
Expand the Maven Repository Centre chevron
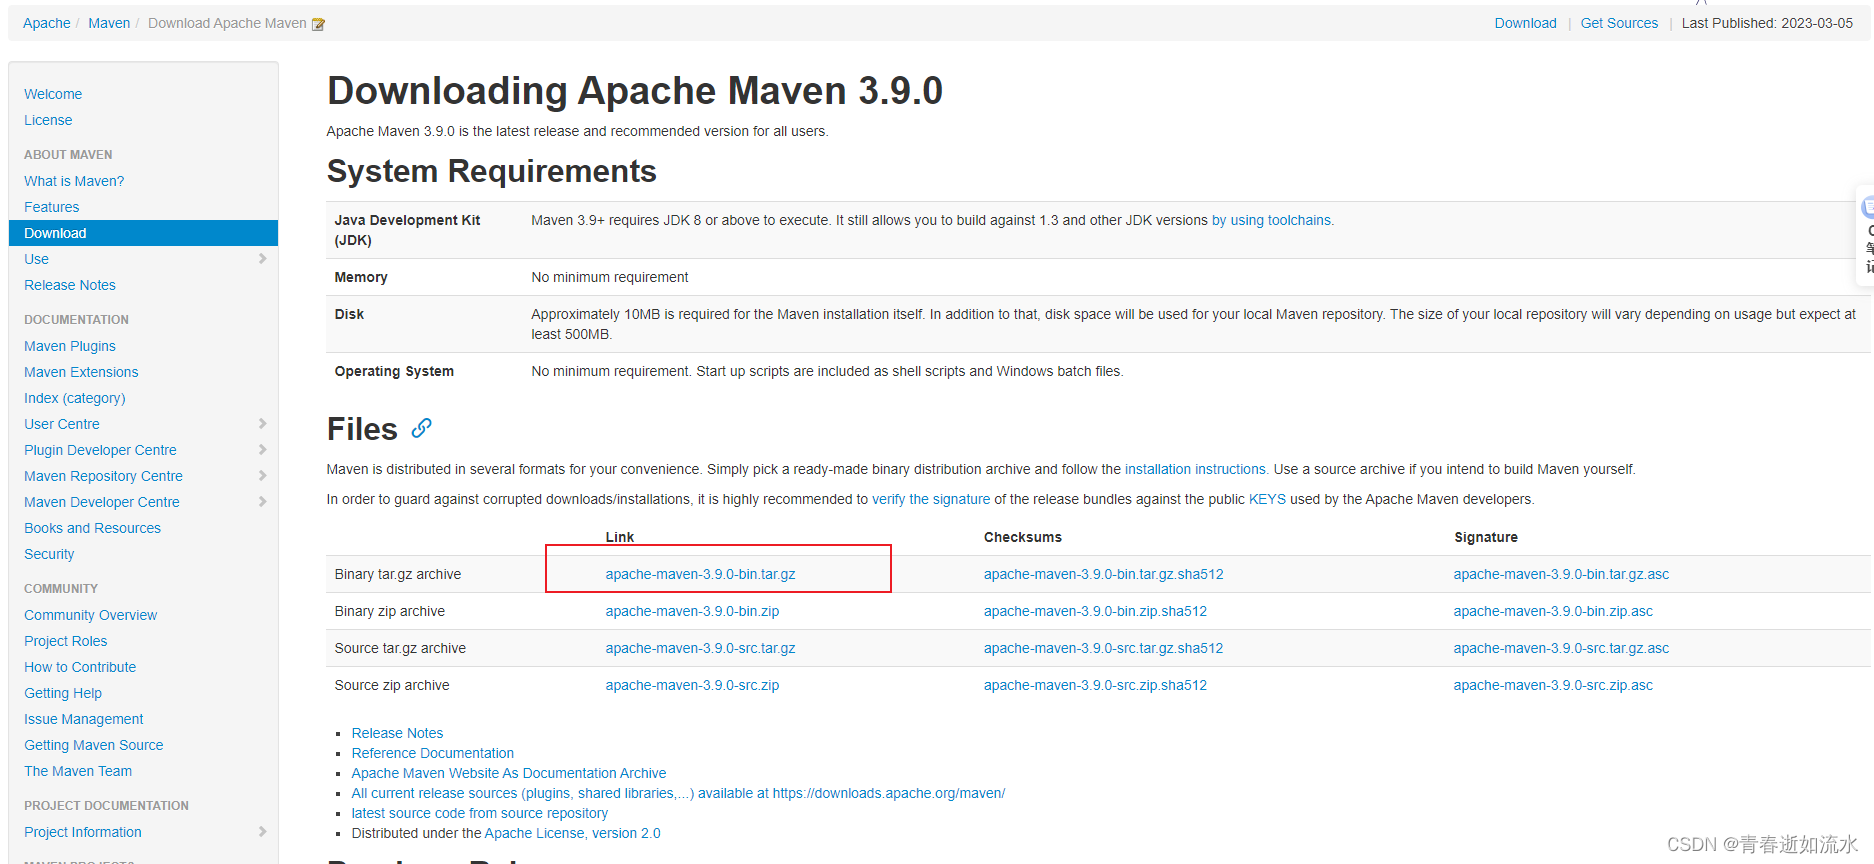click(x=262, y=475)
